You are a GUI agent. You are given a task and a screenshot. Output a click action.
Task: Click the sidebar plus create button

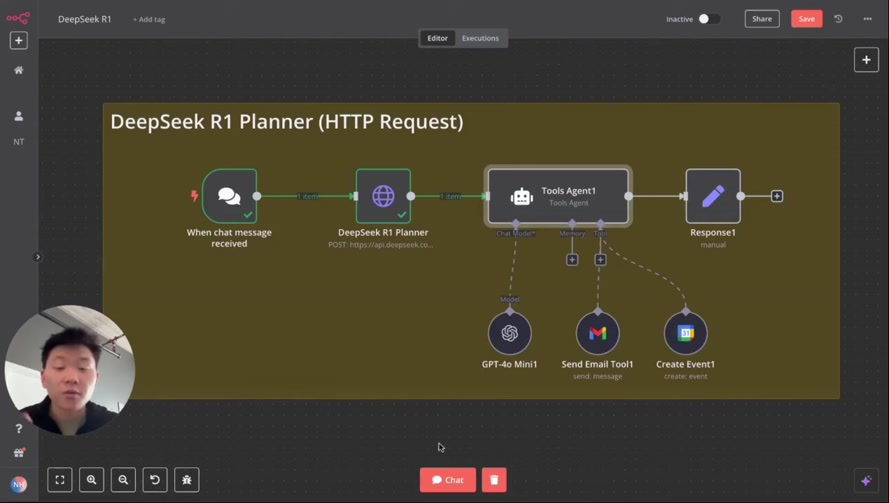(19, 41)
